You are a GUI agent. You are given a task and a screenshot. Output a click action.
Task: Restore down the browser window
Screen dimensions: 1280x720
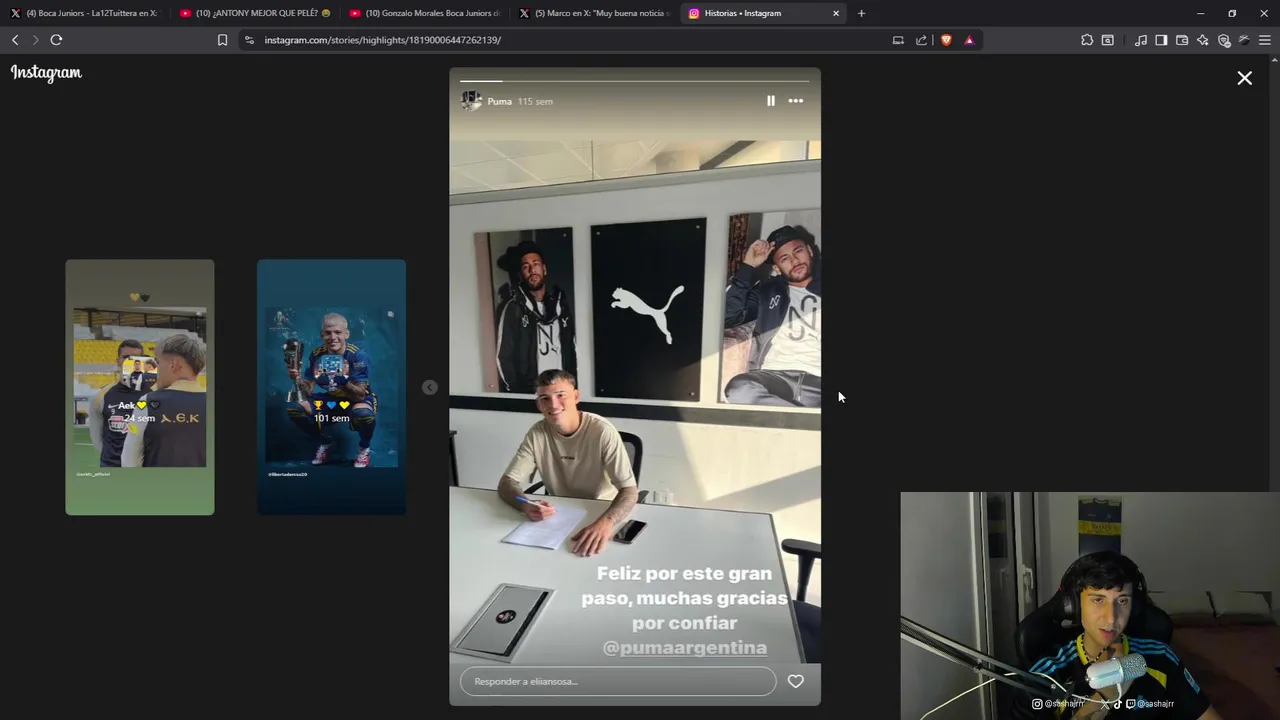[x=1232, y=13]
